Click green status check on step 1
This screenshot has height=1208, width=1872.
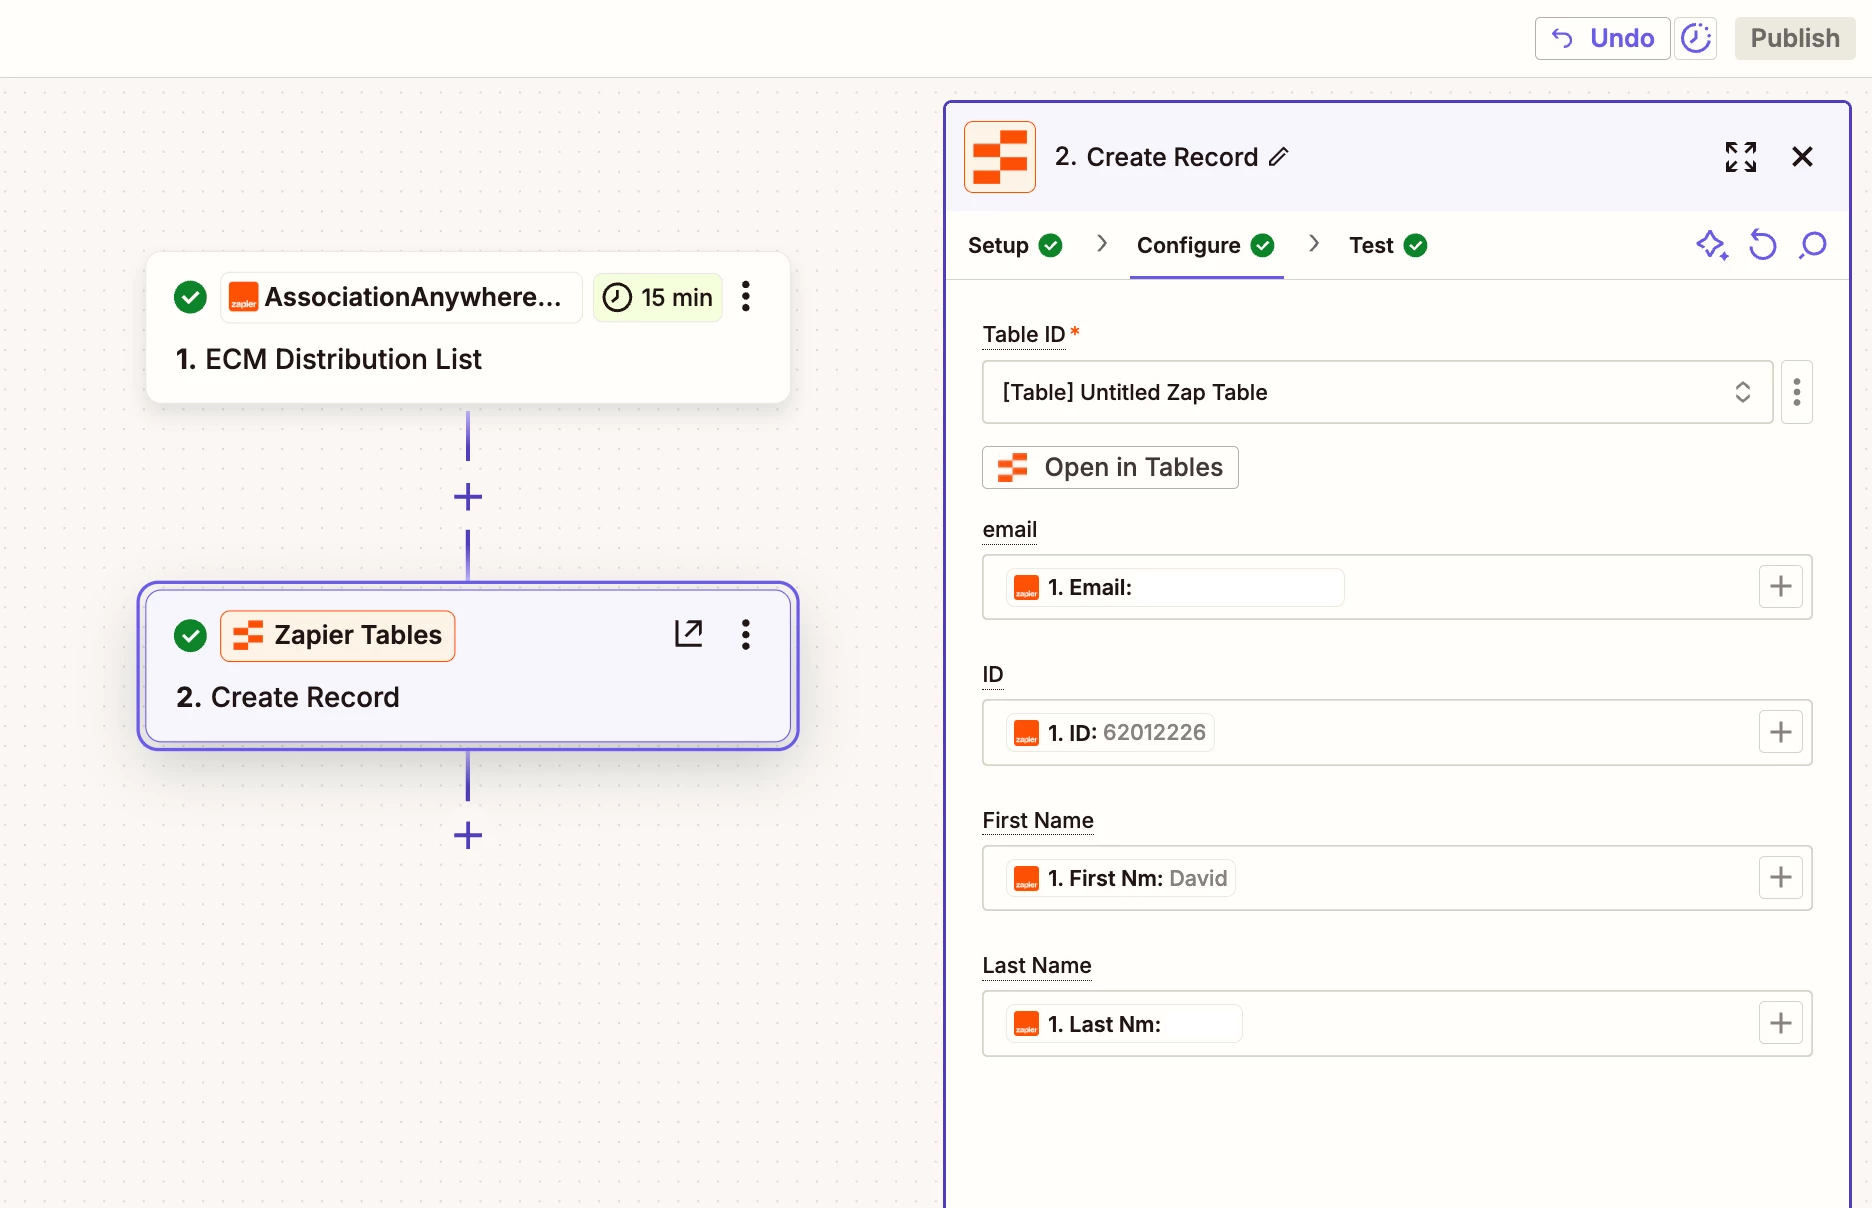click(190, 297)
